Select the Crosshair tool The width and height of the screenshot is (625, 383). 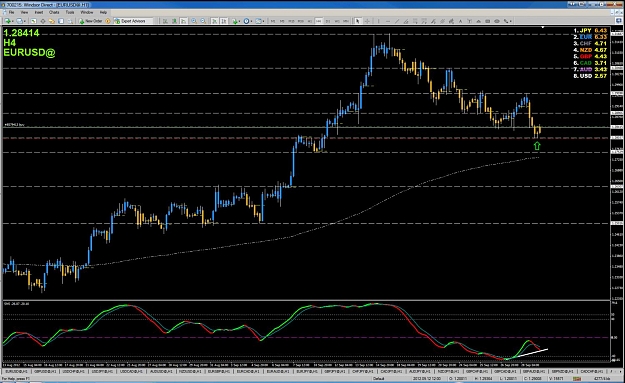368,21
